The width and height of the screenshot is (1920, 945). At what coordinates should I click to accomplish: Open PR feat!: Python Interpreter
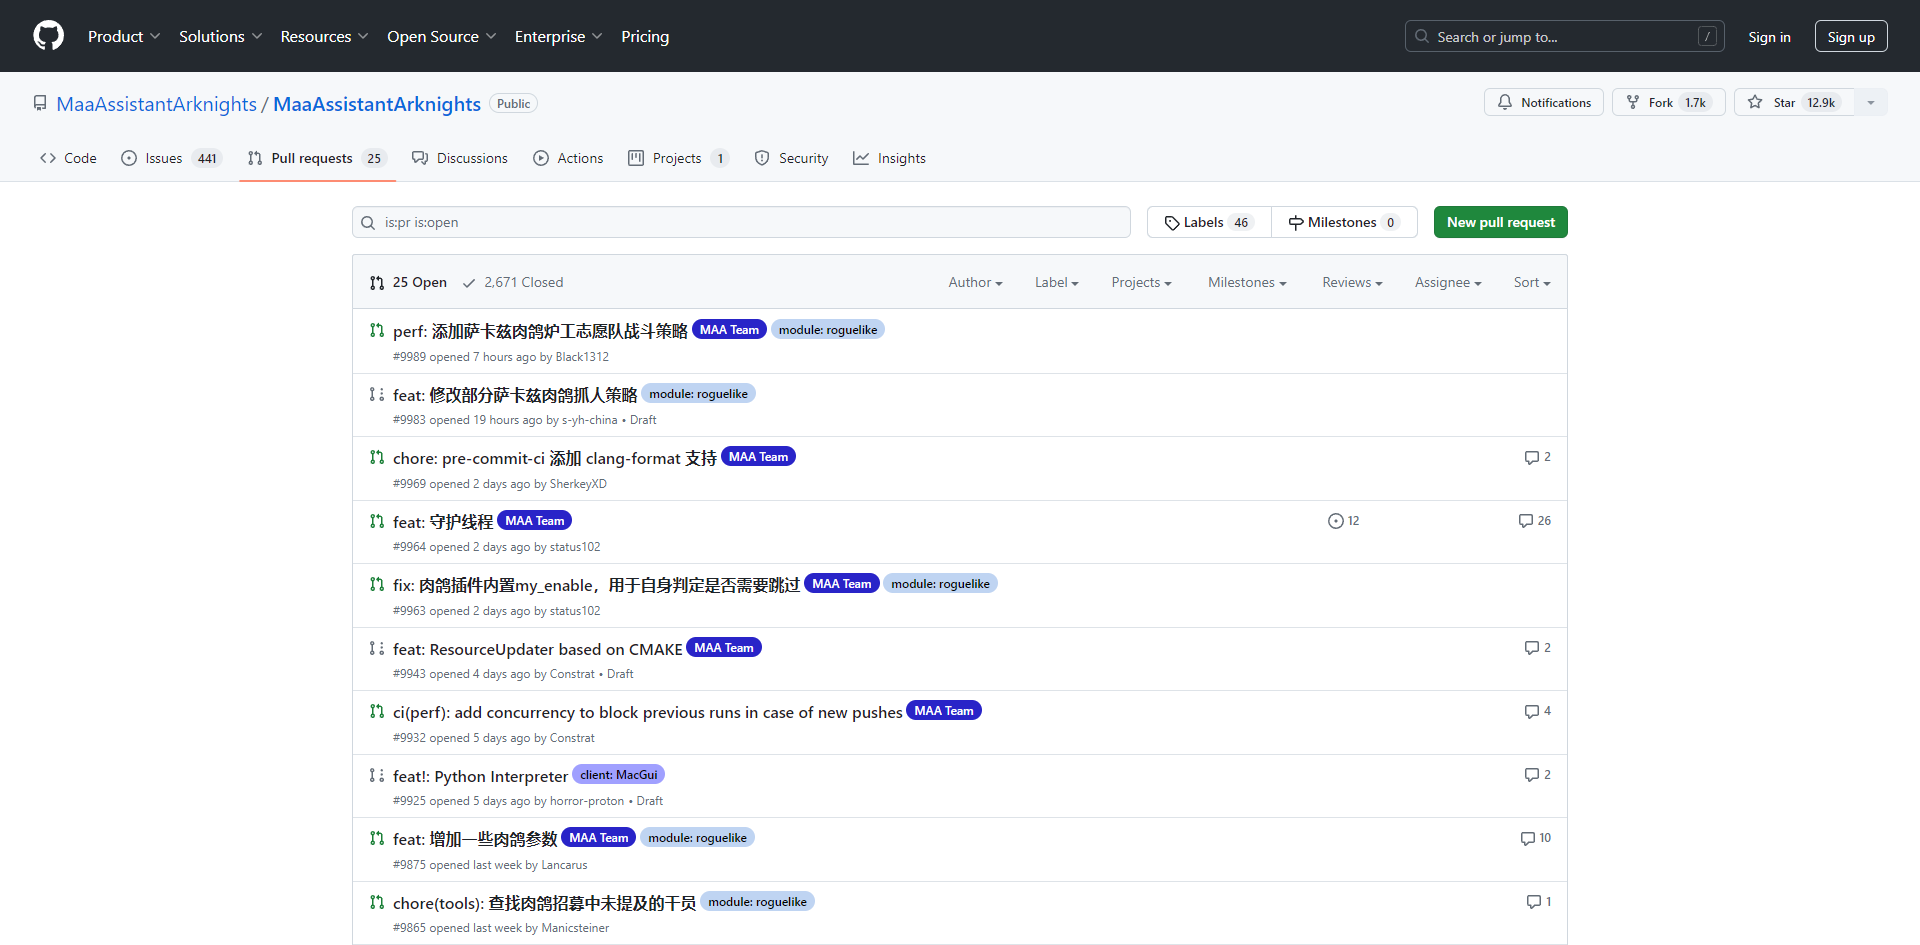(480, 776)
